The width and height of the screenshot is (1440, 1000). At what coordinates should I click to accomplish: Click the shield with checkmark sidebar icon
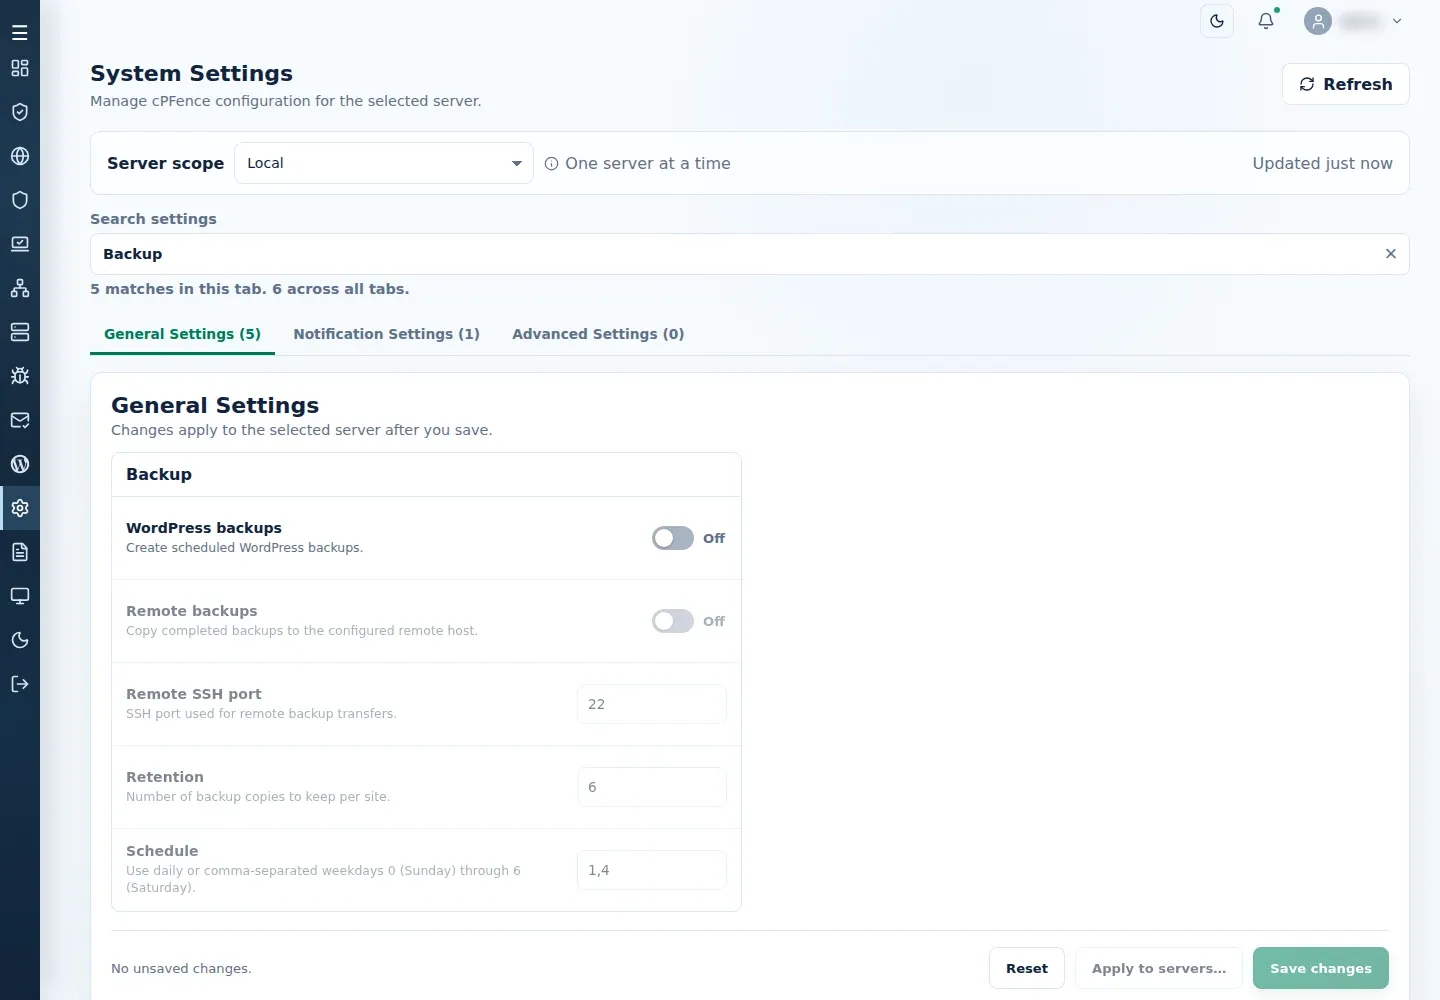[x=20, y=112]
